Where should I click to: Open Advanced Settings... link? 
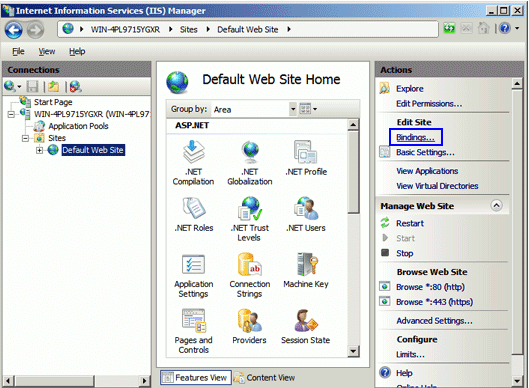click(x=435, y=321)
